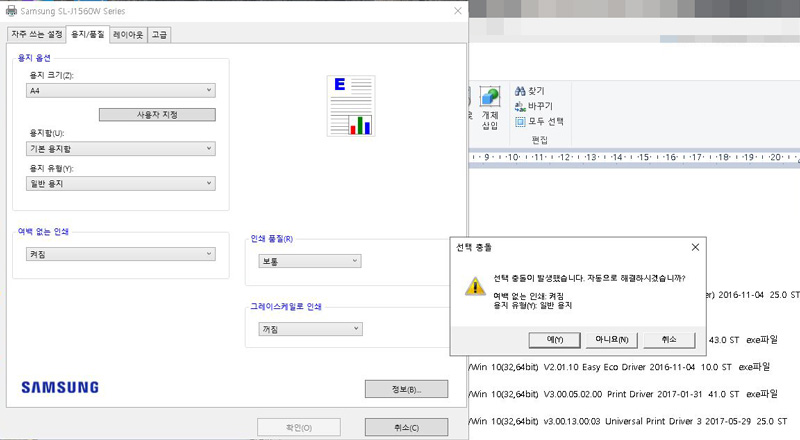Click the '용지 유형(Y): 일반 용지' message line
This screenshot has width=800, height=440.
pos(532,305)
